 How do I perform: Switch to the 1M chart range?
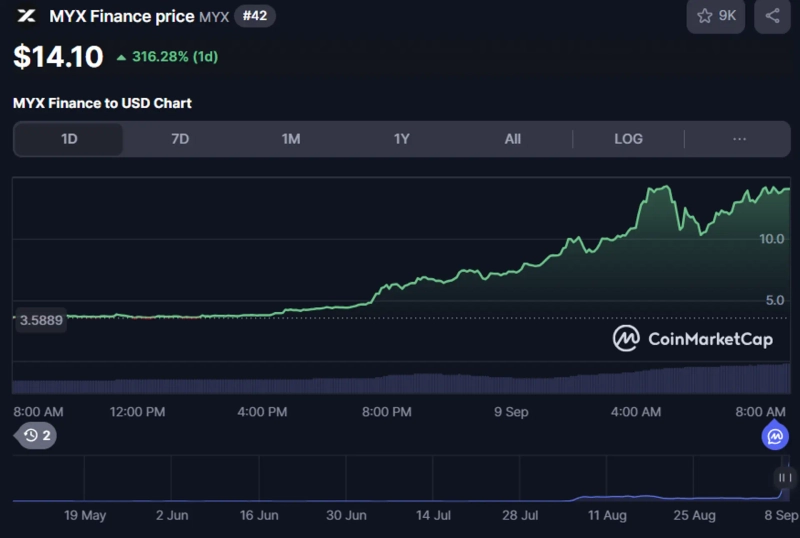point(291,139)
